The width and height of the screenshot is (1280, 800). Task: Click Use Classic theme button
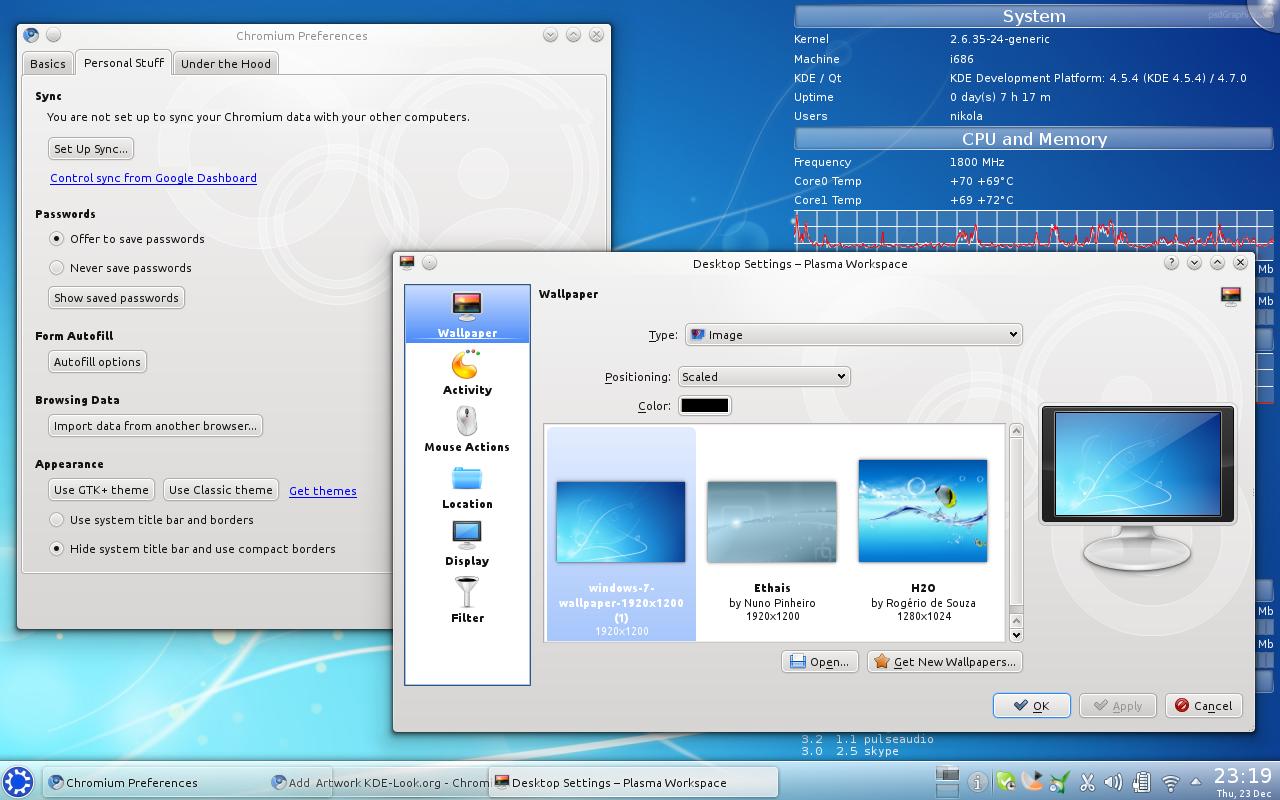(x=221, y=490)
